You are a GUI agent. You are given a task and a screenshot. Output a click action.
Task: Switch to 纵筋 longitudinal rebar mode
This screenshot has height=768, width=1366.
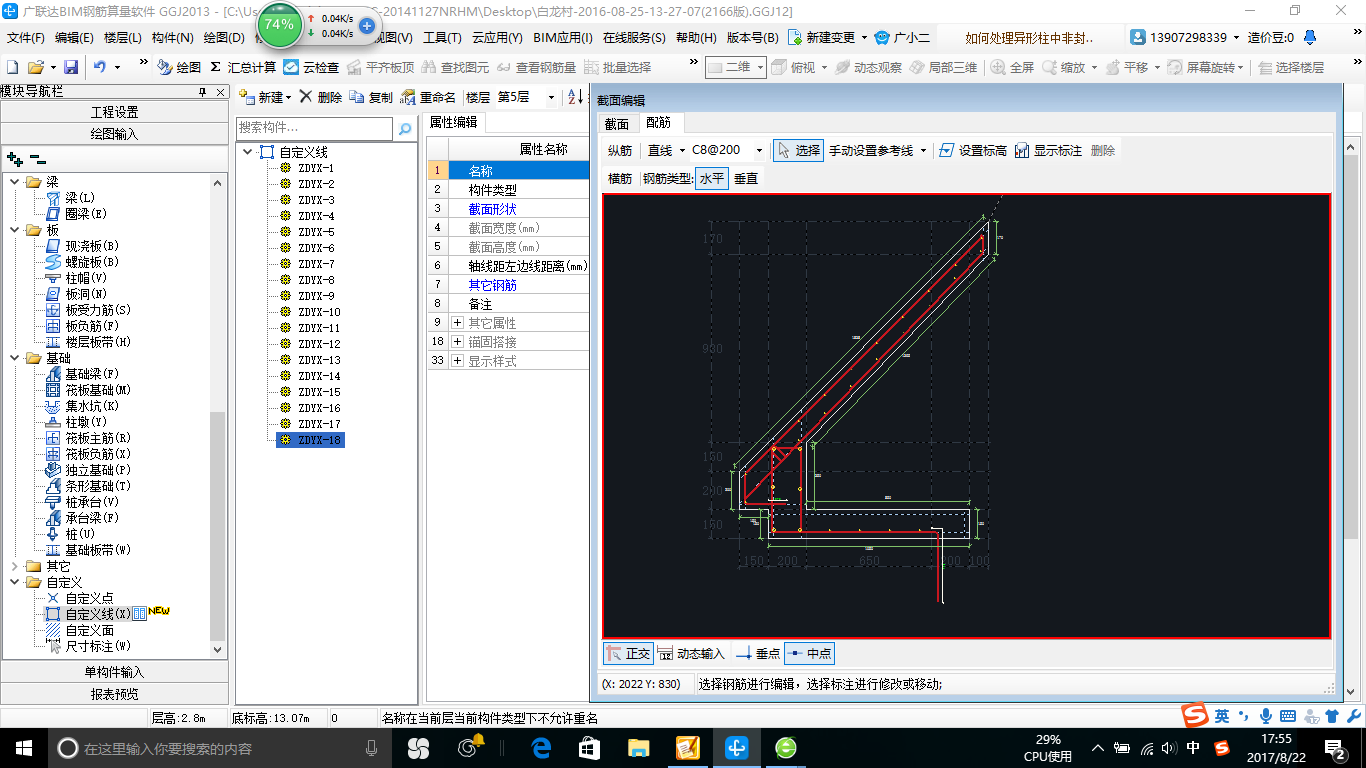click(620, 150)
